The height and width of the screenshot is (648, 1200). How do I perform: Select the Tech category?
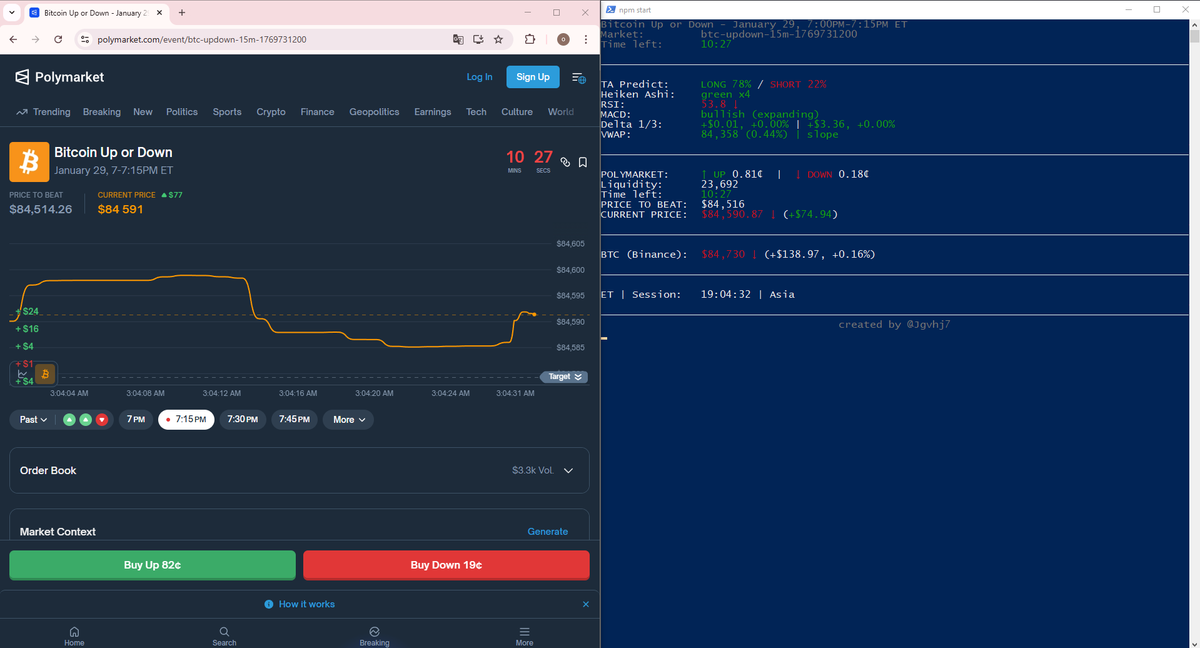pos(476,112)
